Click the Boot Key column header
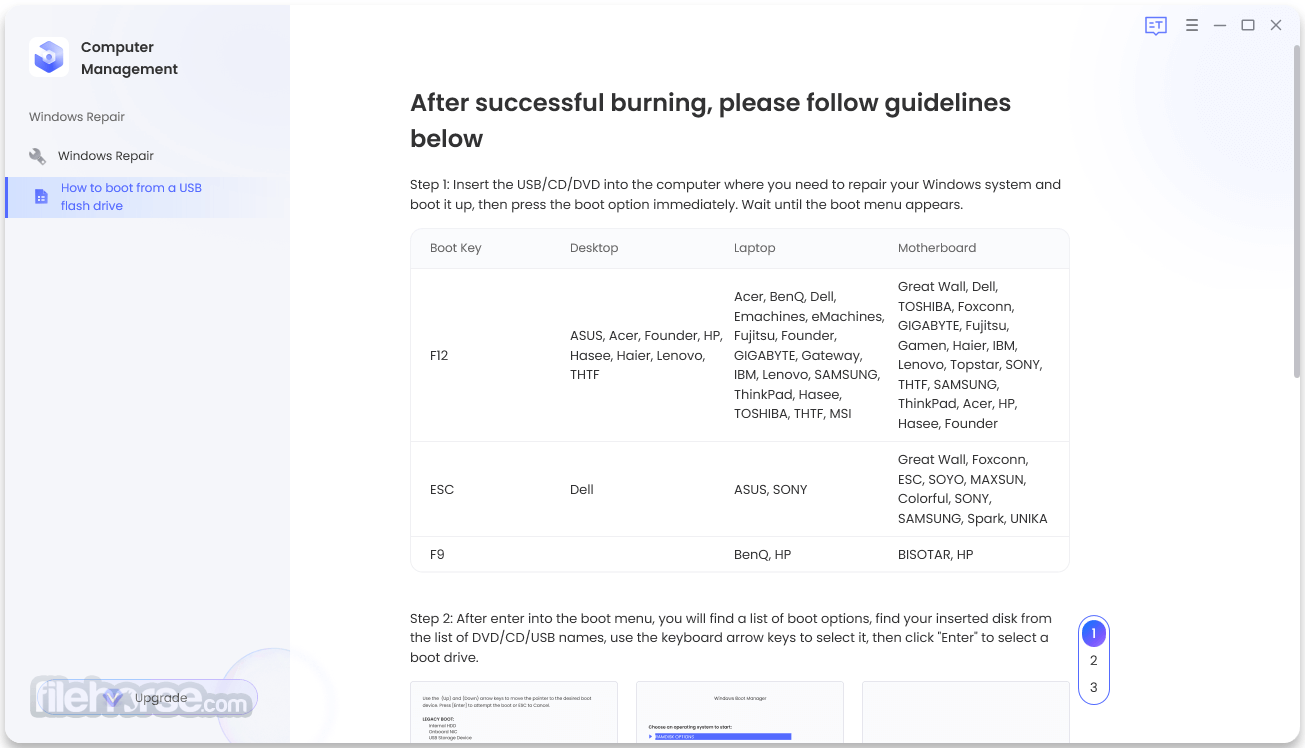The image size is (1305, 748). coord(456,248)
